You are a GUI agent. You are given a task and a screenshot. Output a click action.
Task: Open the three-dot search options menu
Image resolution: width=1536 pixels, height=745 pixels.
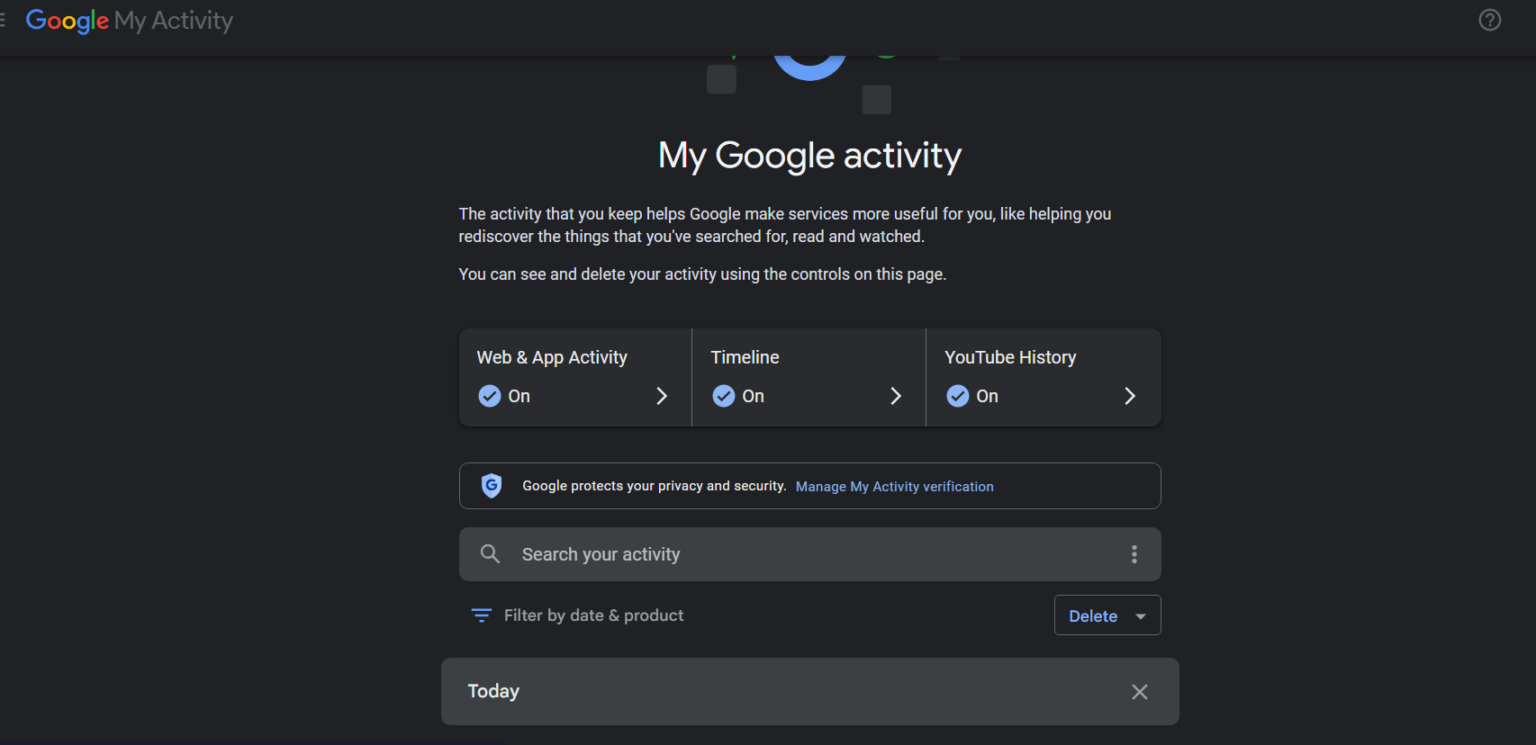[1134, 553]
